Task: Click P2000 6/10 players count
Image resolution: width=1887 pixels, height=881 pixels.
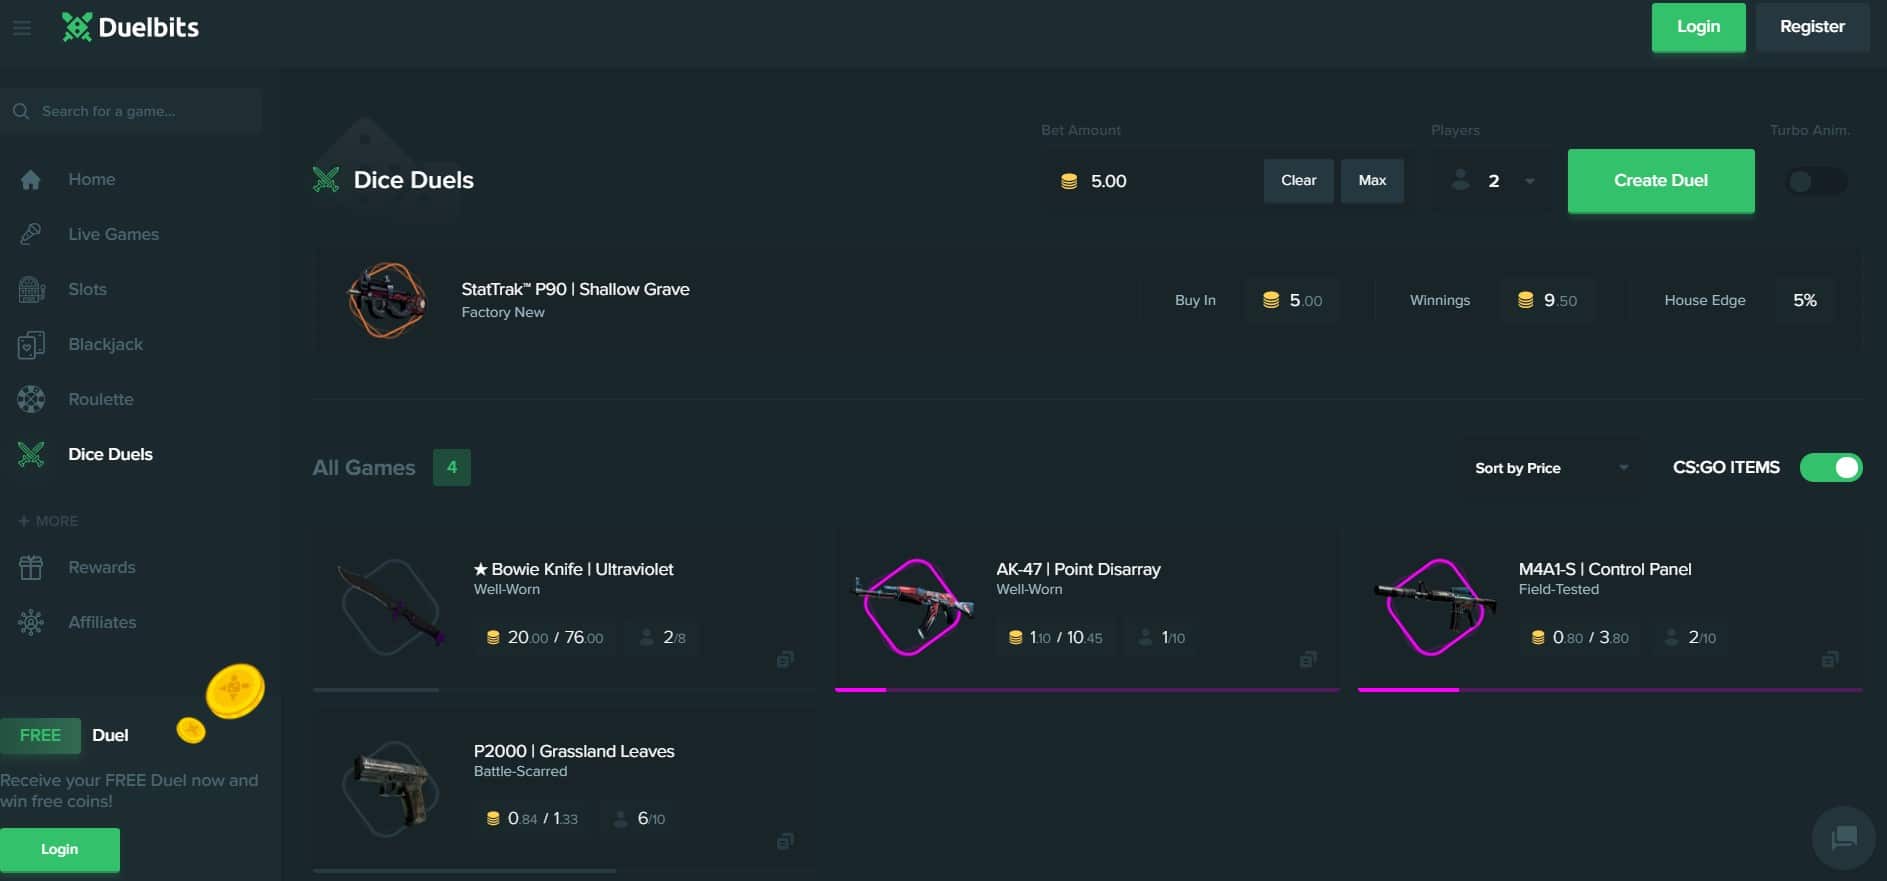Action: click(639, 818)
